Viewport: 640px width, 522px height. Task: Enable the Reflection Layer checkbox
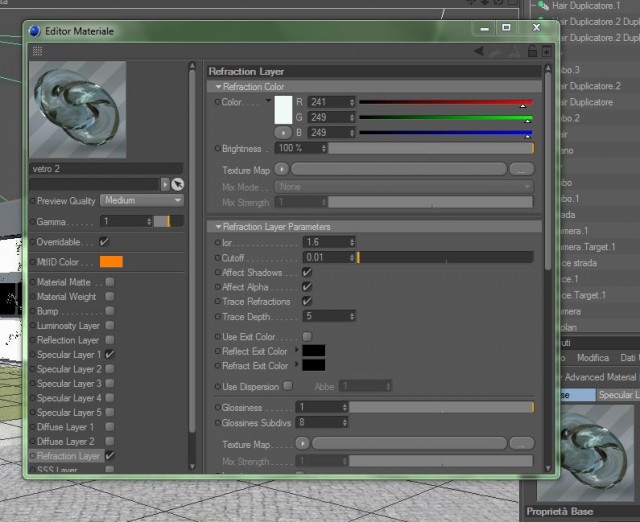109,340
